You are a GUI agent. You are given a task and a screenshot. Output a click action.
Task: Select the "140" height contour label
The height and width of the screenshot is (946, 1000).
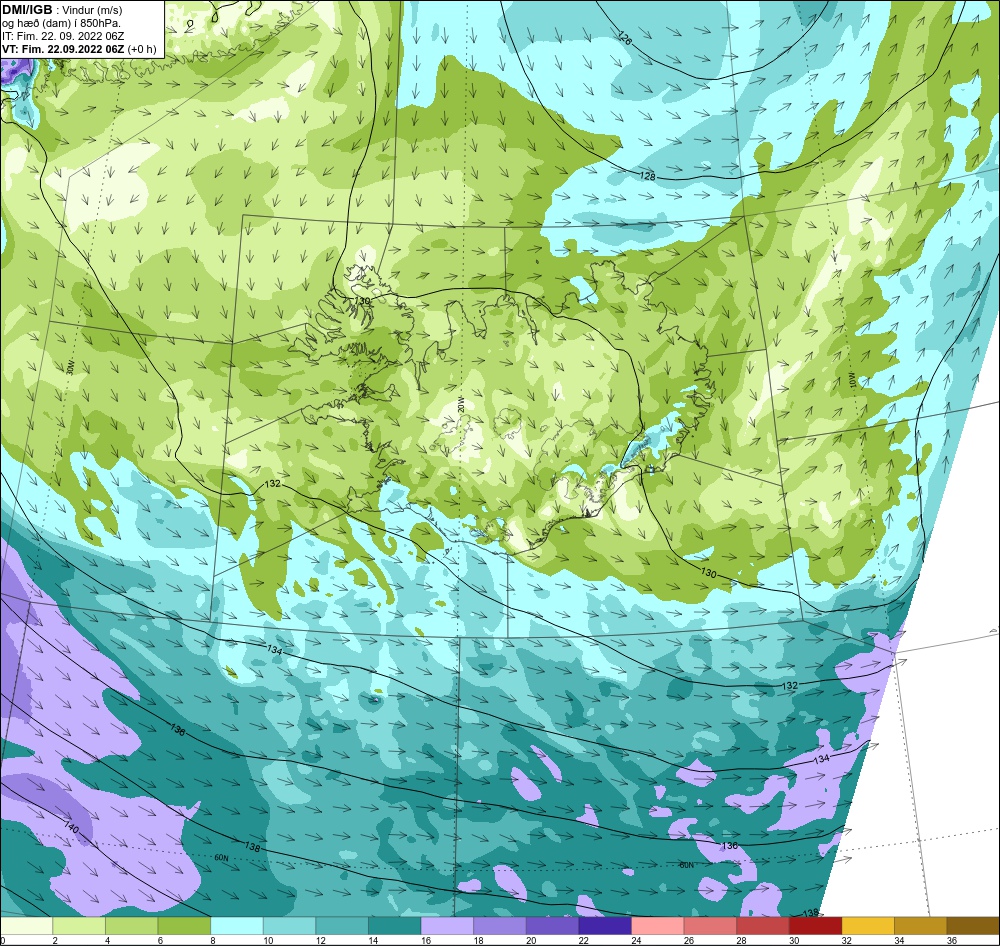click(71, 828)
